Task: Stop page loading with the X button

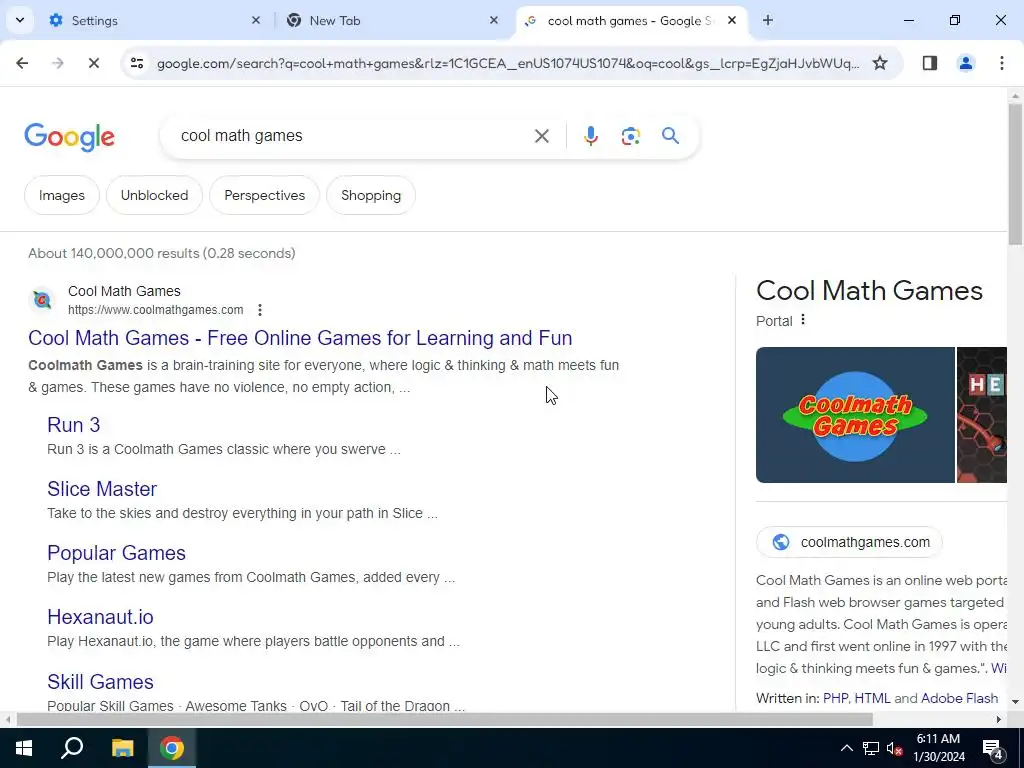Action: [x=93, y=63]
